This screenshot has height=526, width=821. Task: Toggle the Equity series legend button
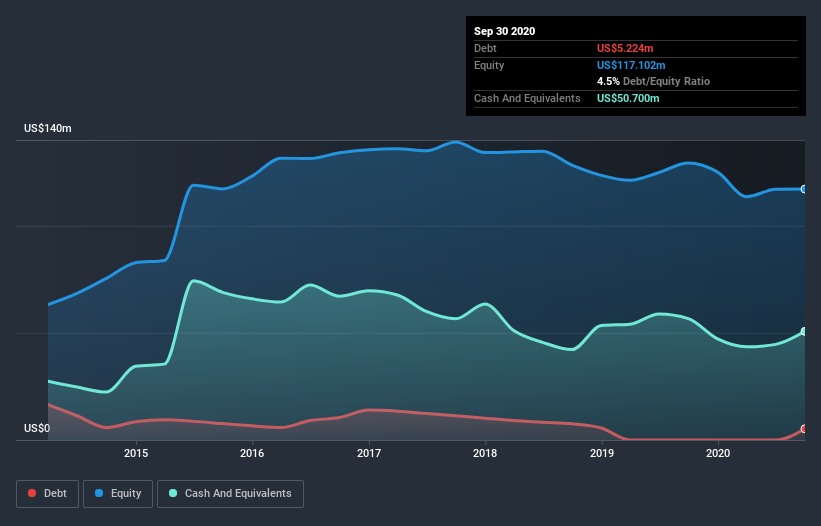coord(118,494)
